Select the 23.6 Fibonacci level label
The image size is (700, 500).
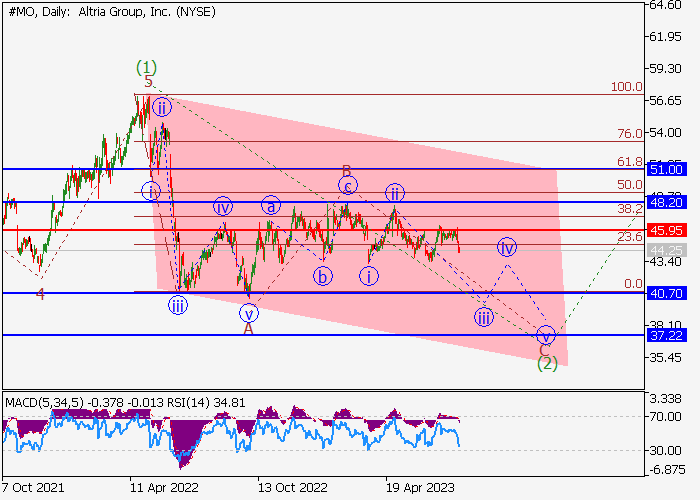pos(630,237)
